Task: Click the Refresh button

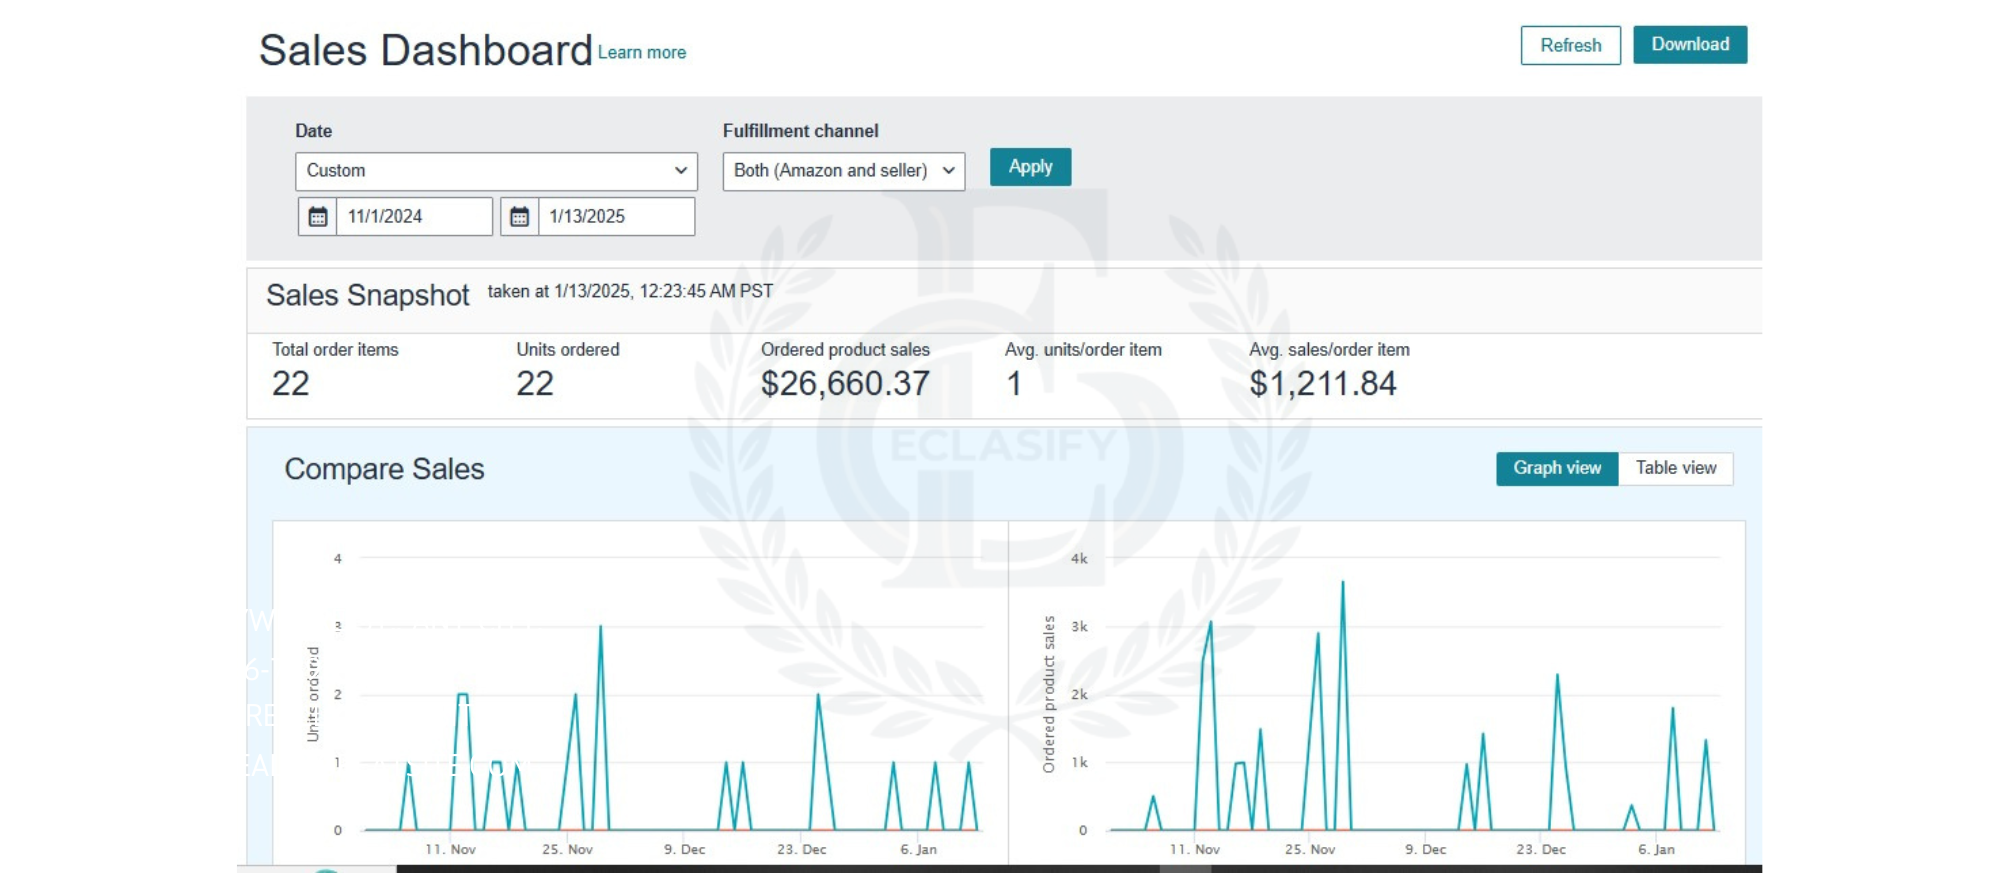Action: (x=1570, y=46)
